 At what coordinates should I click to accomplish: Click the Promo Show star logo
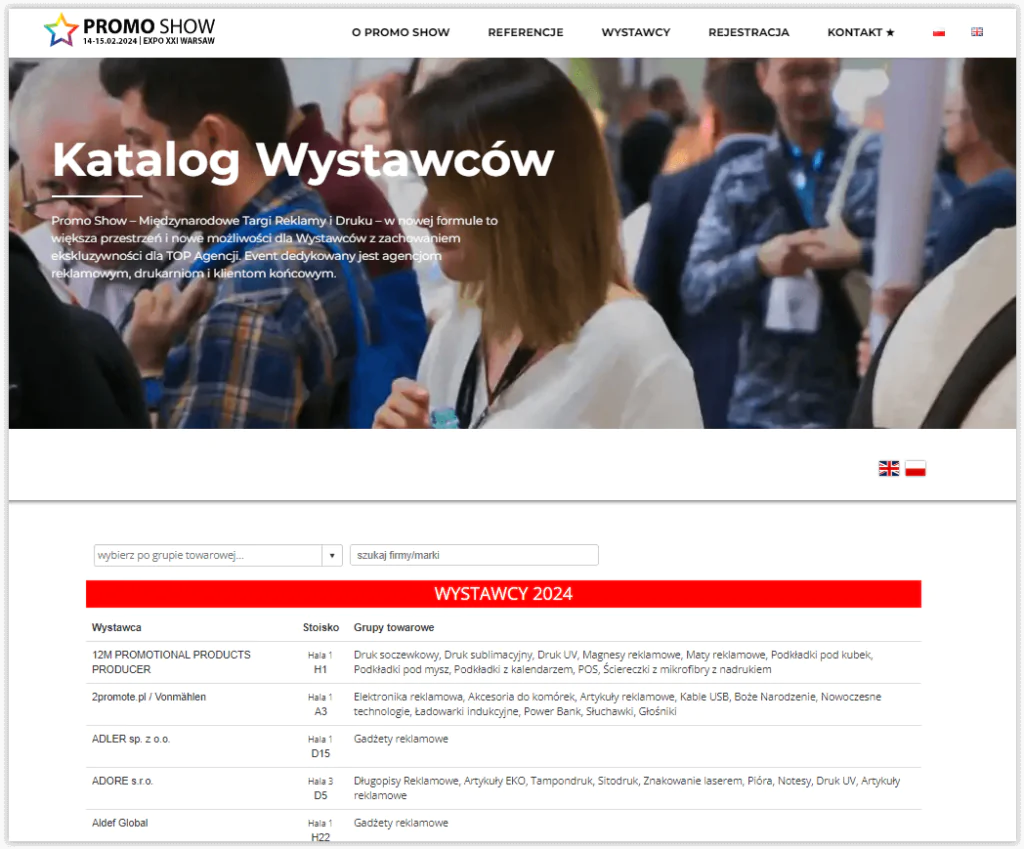click(129, 30)
